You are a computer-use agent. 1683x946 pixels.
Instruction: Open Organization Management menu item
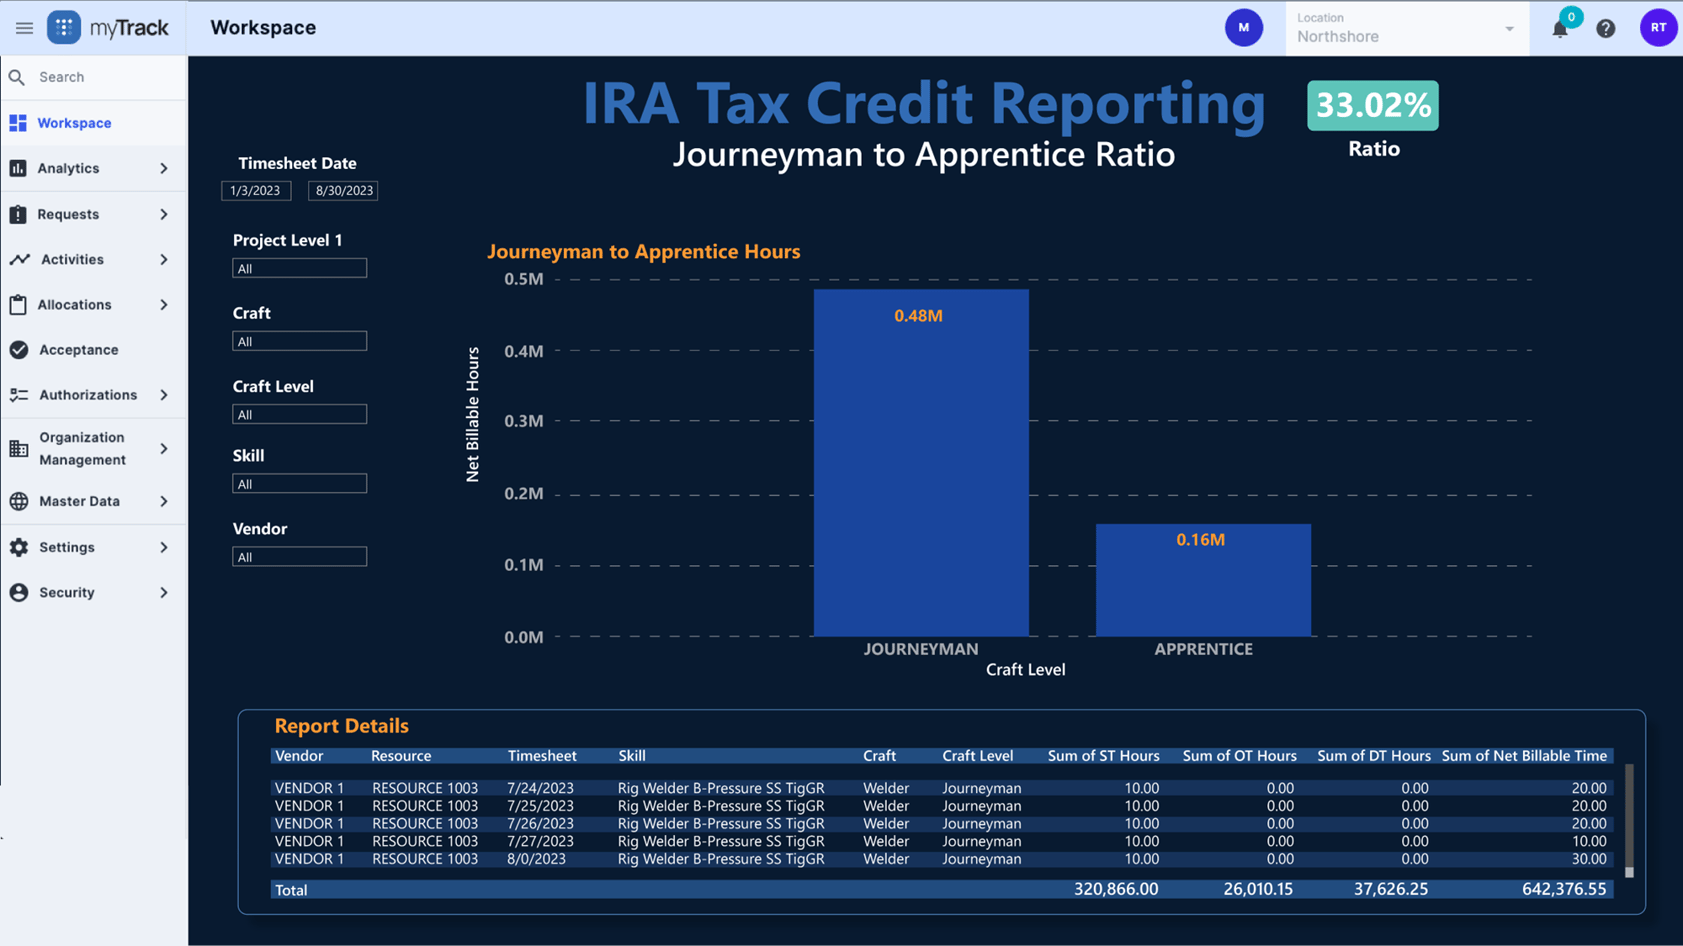point(80,448)
